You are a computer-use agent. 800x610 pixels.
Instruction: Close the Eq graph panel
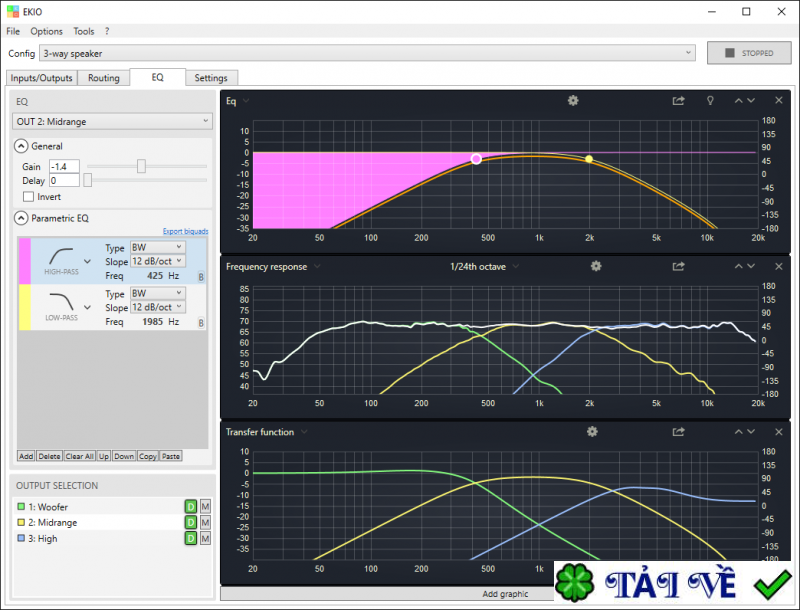coord(779,101)
